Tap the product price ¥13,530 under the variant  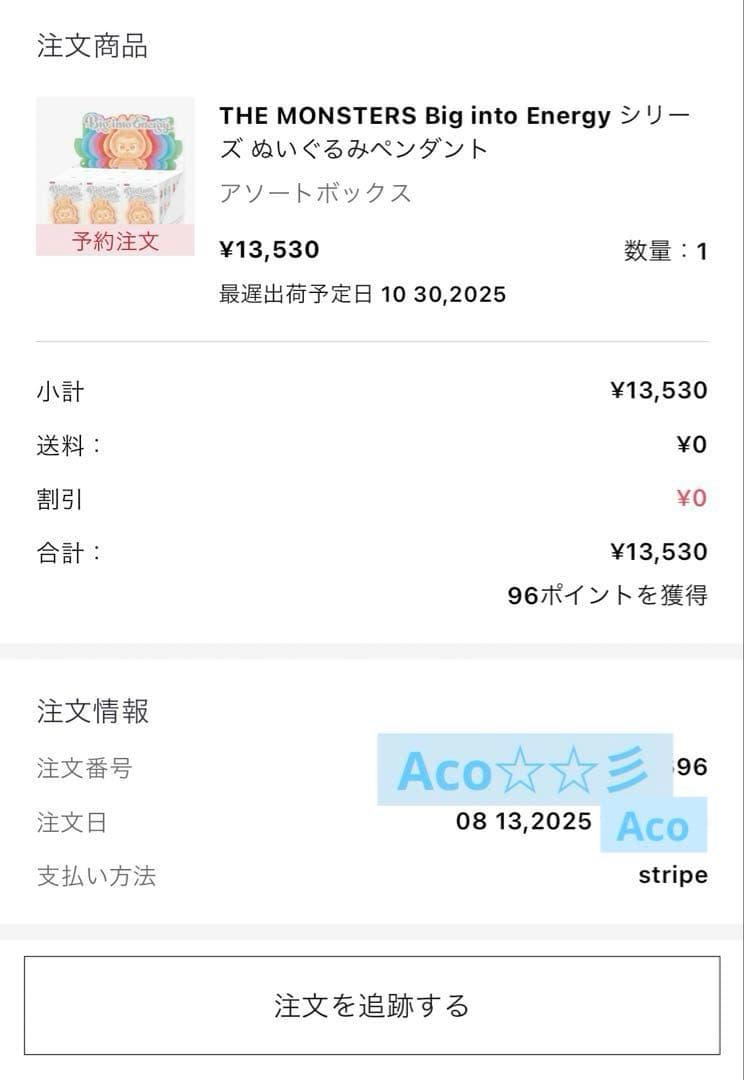click(x=270, y=249)
